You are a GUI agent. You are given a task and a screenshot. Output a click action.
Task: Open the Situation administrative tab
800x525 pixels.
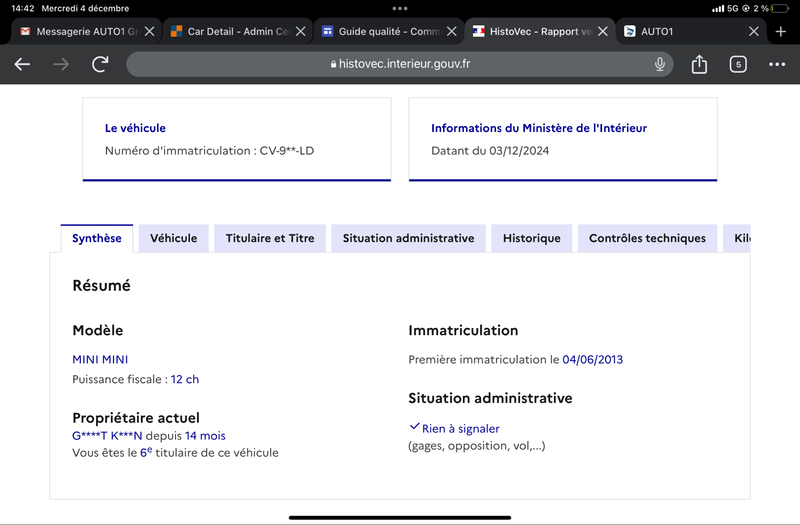tap(408, 238)
